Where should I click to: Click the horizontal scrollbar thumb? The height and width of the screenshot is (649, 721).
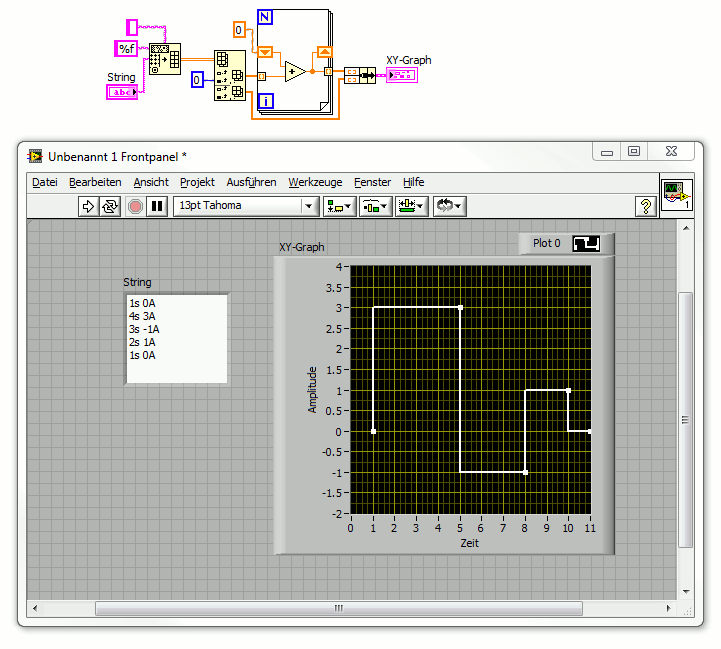click(337, 608)
